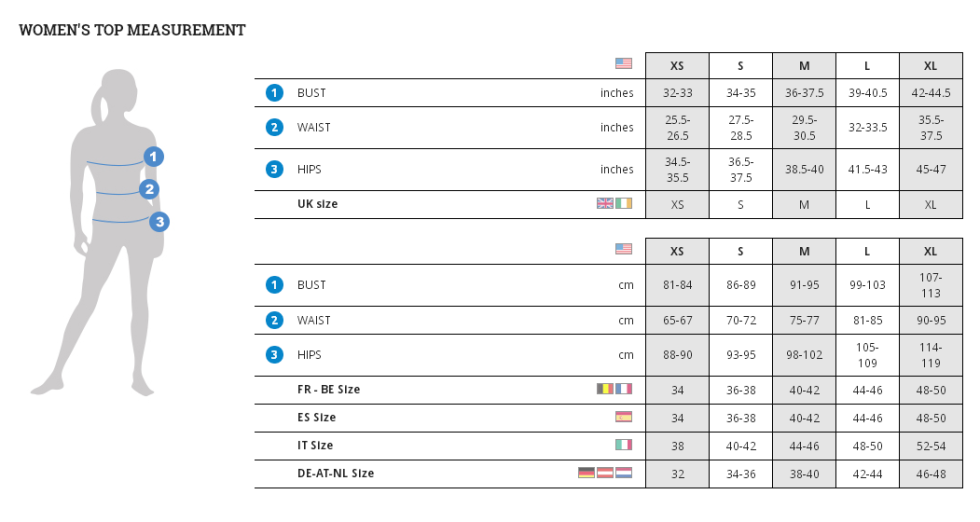This screenshot has width=980, height=522.
Task: Click the US flag icon above the inches table
Action: (x=623, y=64)
